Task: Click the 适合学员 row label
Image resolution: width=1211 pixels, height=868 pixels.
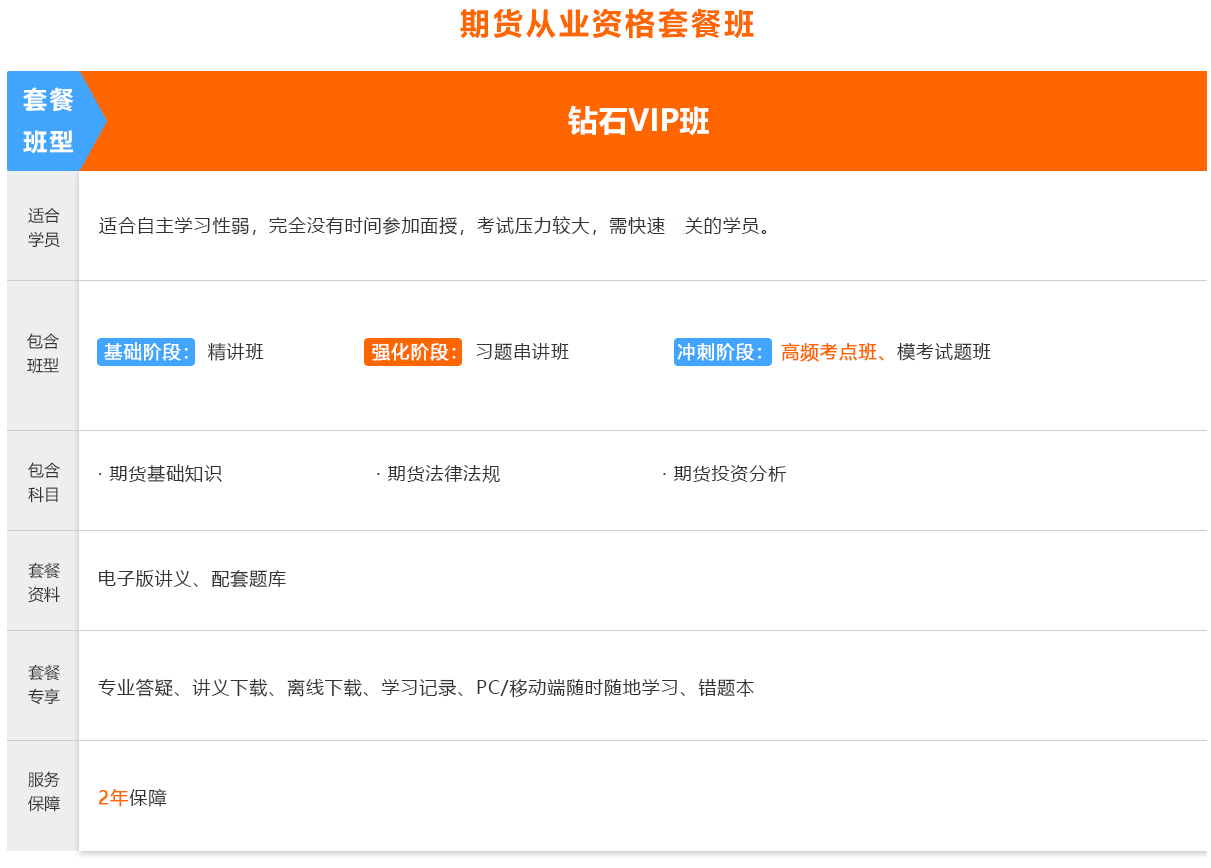Action: click(x=43, y=227)
